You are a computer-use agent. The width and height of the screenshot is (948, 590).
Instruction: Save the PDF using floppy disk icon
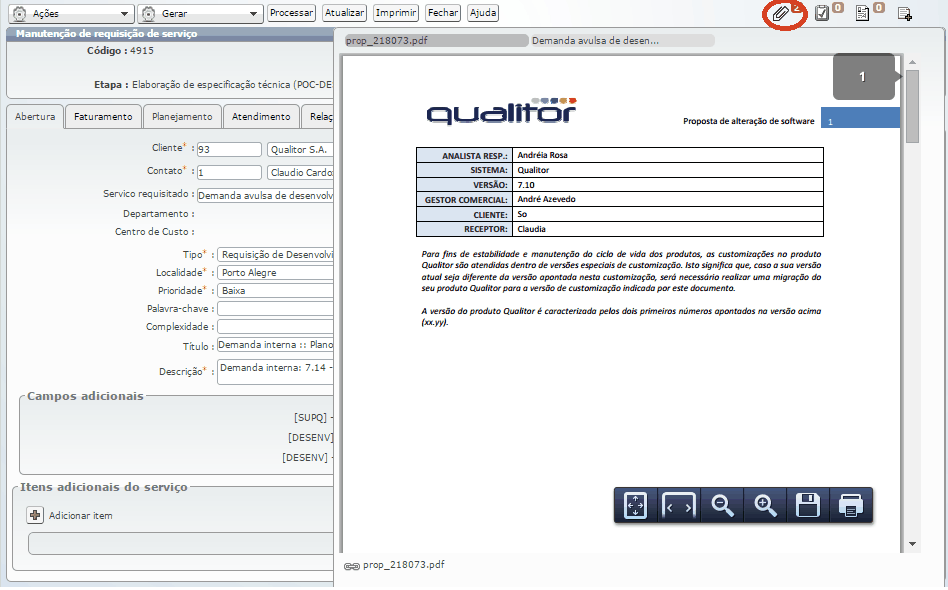point(808,506)
